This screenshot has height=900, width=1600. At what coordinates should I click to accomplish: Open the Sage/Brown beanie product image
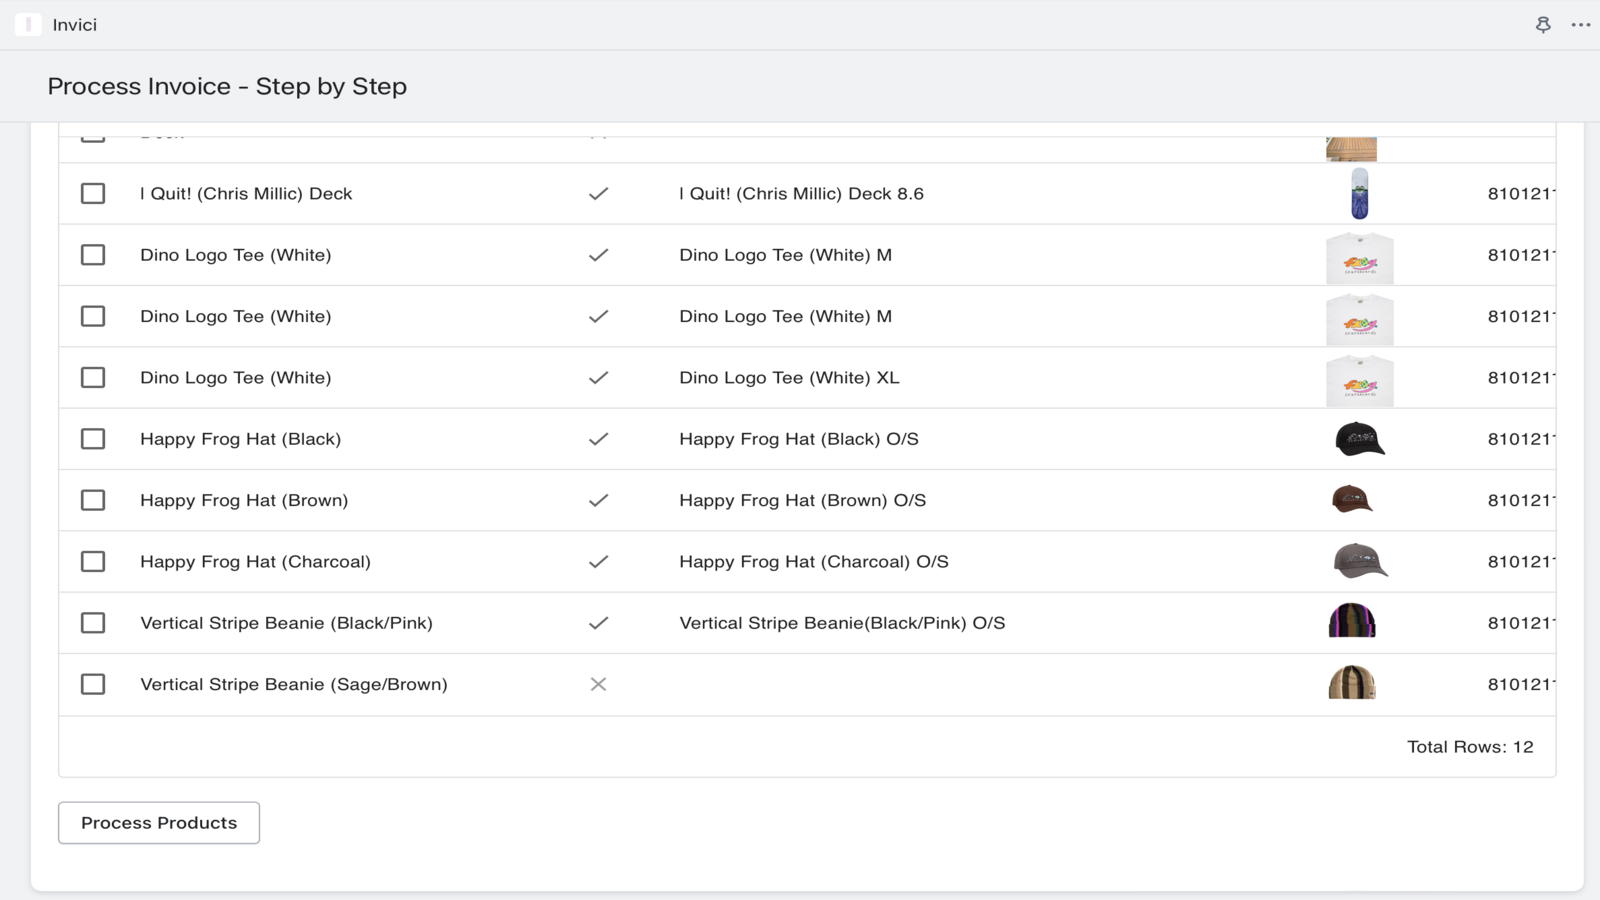click(1352, 683)
